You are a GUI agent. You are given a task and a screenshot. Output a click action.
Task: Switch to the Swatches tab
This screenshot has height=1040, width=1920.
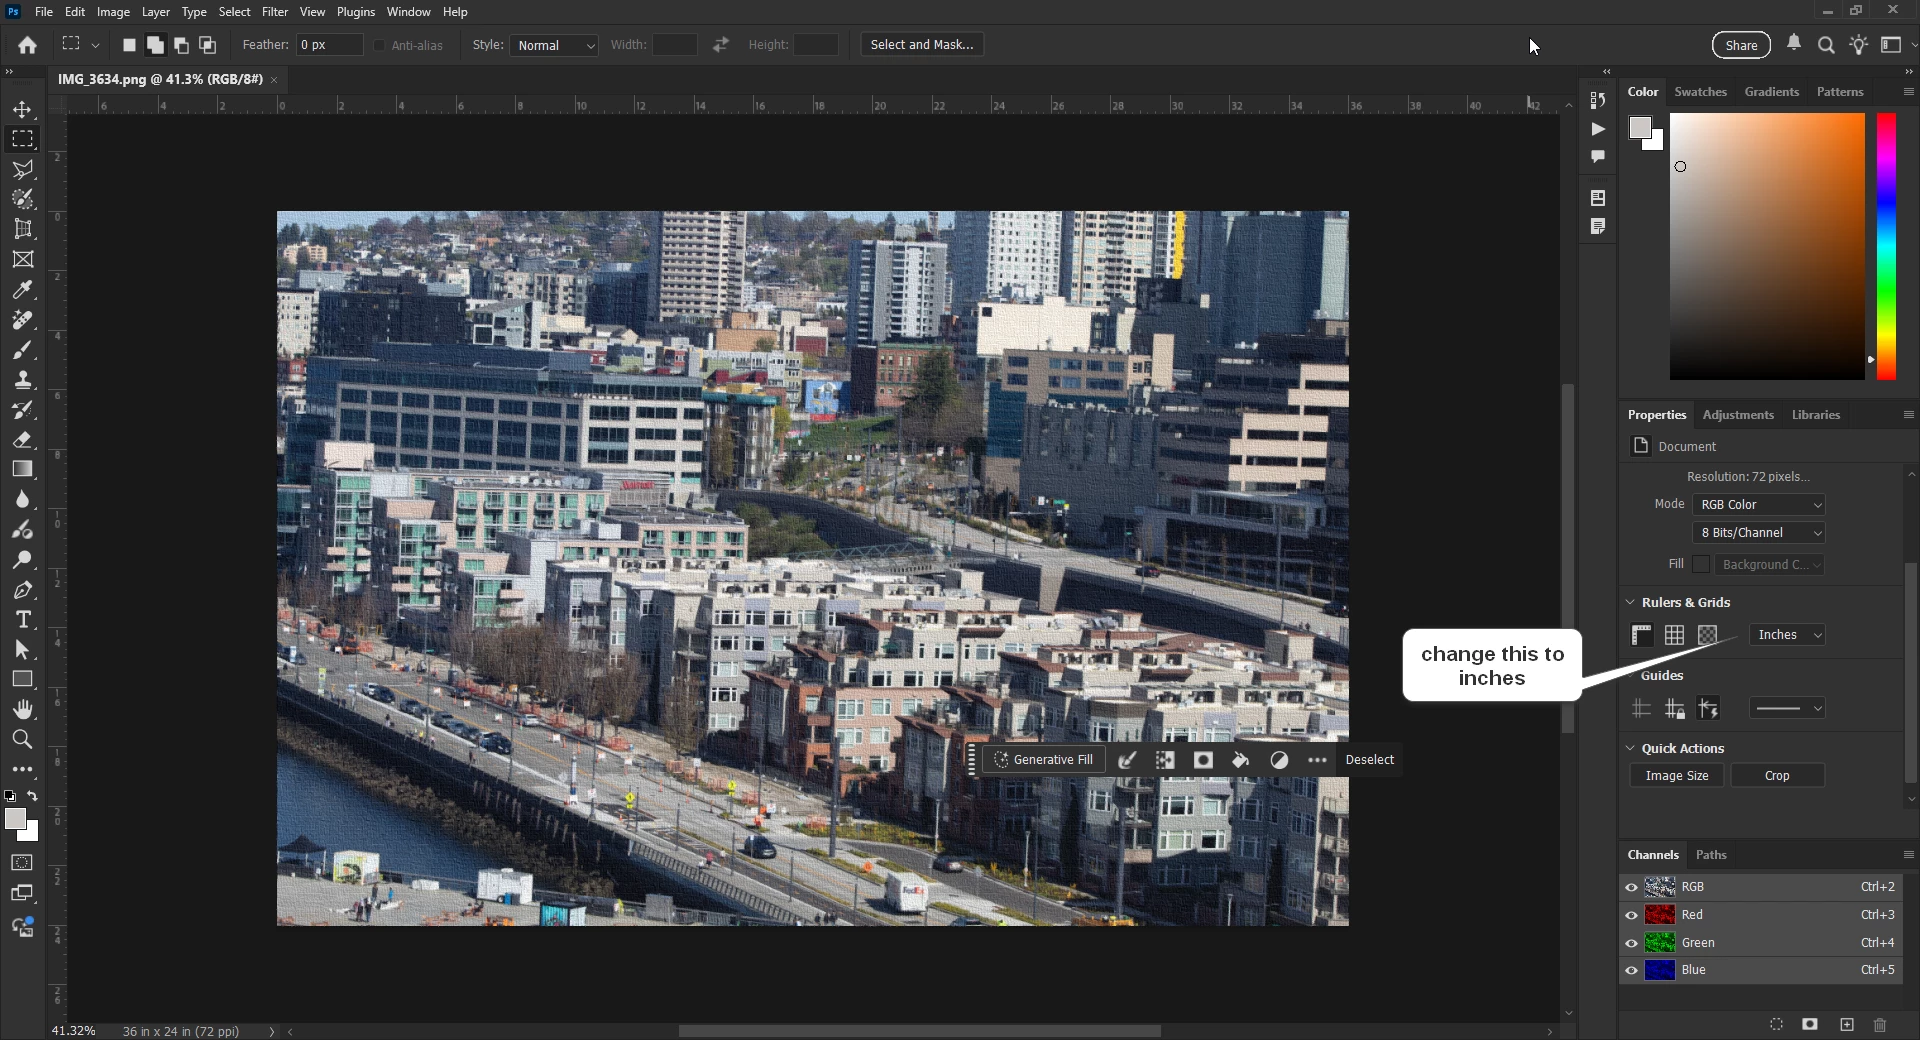point(1700,92)
